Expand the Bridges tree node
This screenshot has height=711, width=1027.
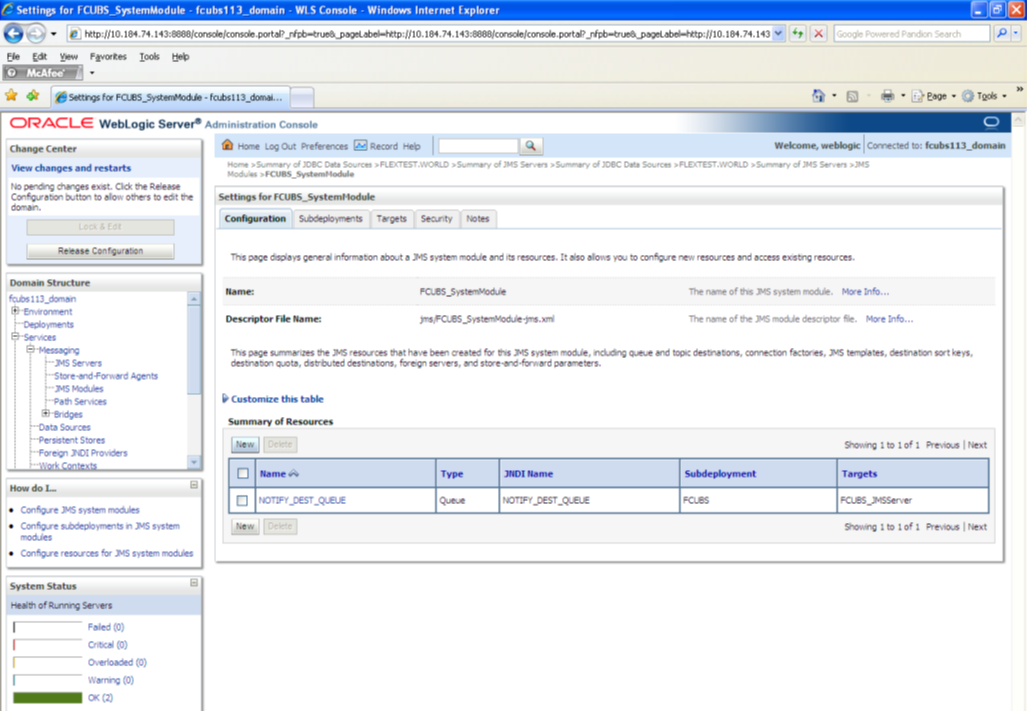point(45,414)
